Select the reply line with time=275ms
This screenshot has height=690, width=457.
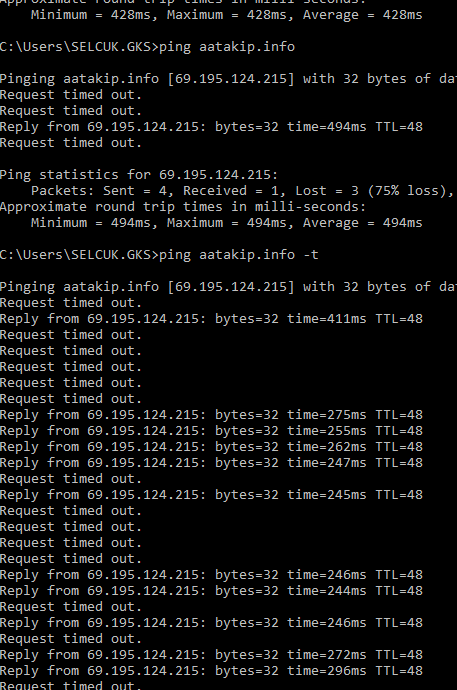pyautogui.click(x=211, y=415)
